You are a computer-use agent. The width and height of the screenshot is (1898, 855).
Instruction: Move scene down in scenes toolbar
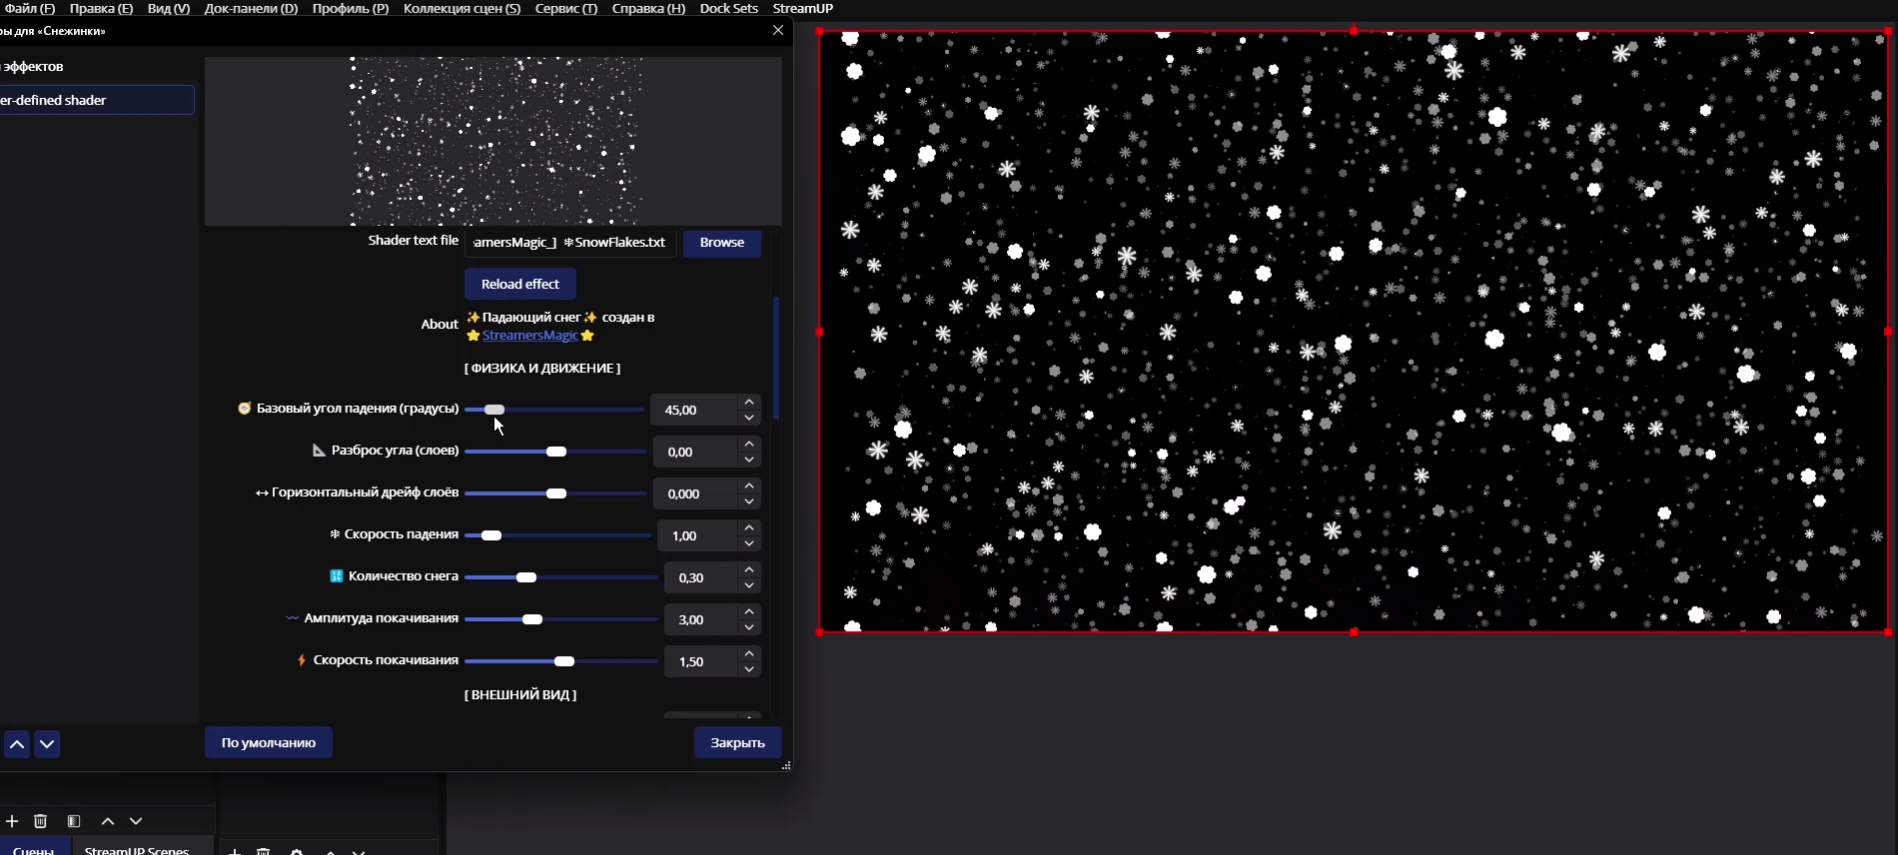click(136, 821)
